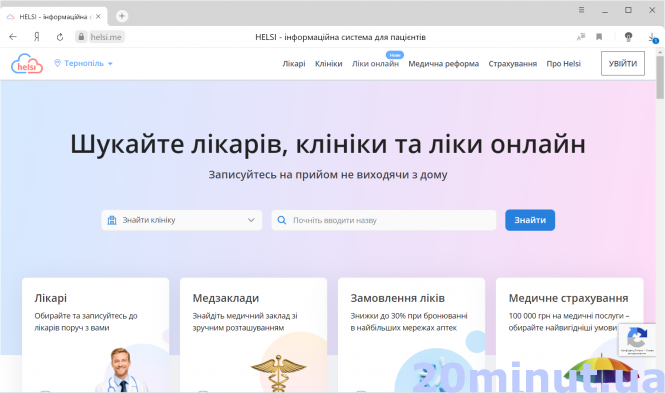665x393 pixels.
Task: Click the helsi.me address text
Action: coord(106,37)
